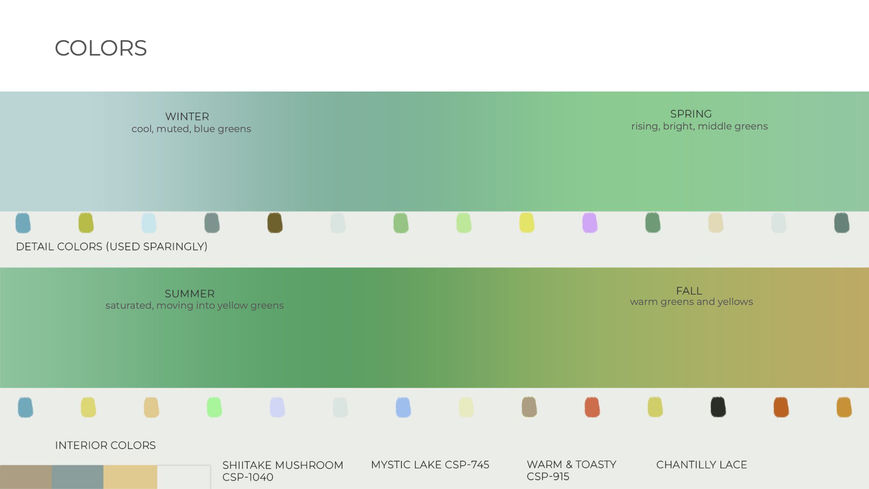The width and height of the screenshot is (869, 489).
Task: Select the black swatch under the Fall band
Action: (718, 408)
